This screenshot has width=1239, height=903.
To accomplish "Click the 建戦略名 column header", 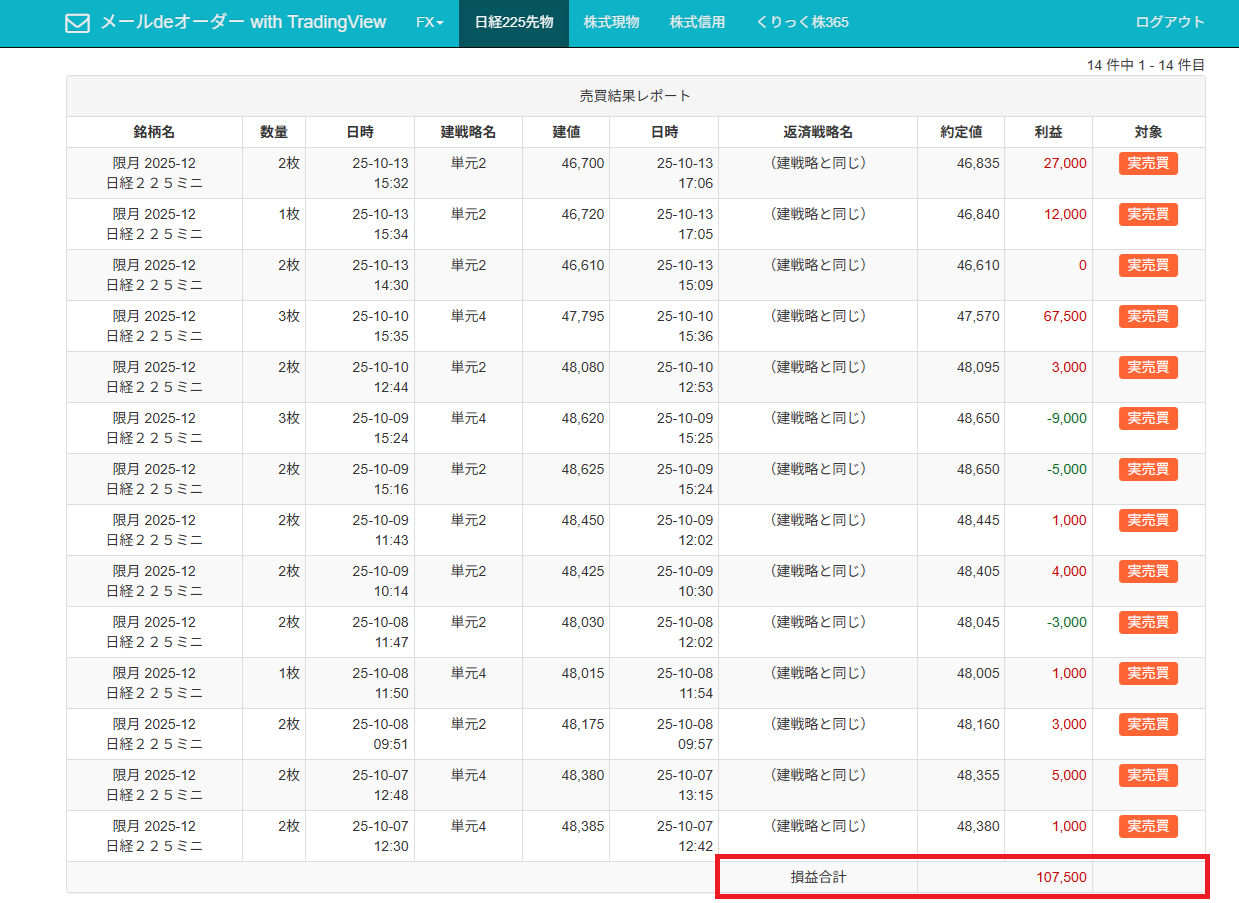I will coord(468,132).
